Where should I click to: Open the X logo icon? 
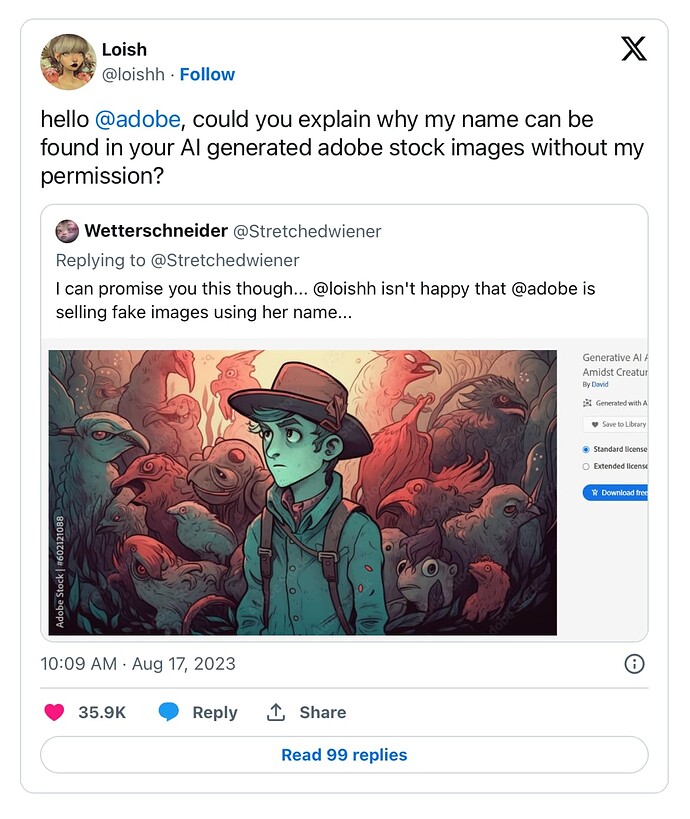tap(634, 49)
